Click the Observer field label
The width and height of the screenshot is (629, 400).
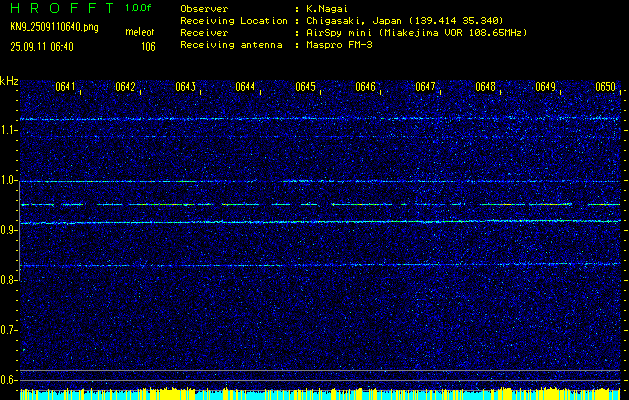coord(204,9)
